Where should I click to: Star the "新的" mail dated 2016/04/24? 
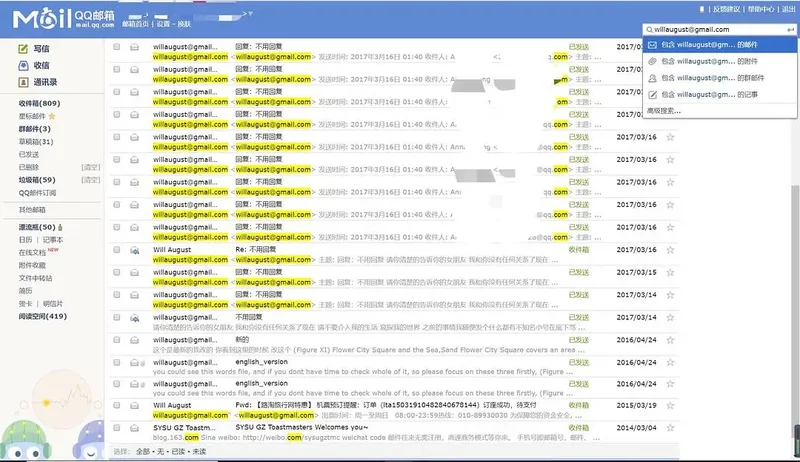point(670,340)
